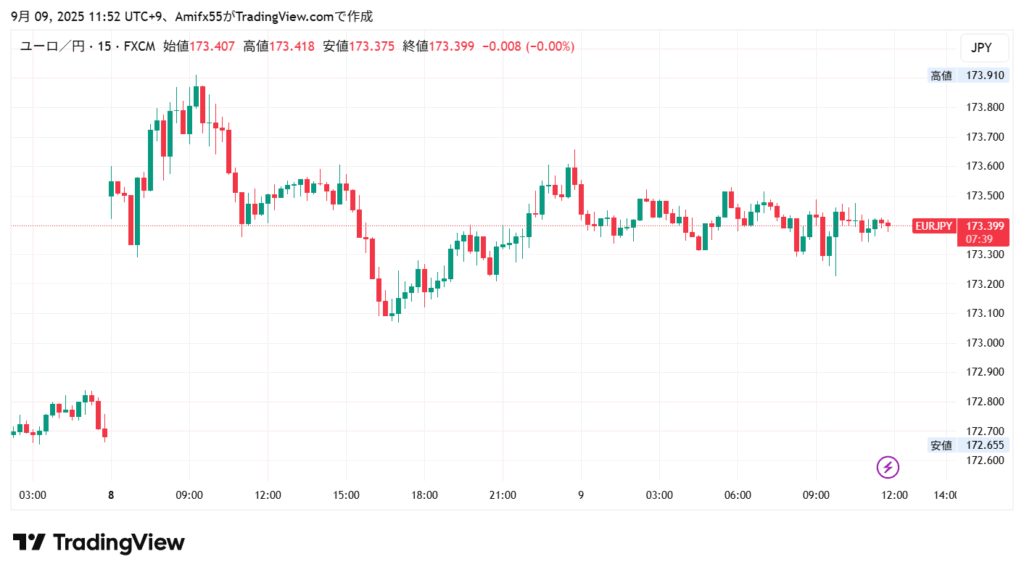The image size is (1024, 575).
Task: Select the 高値 173.910 axis label
Action: [x=967, y=75]
